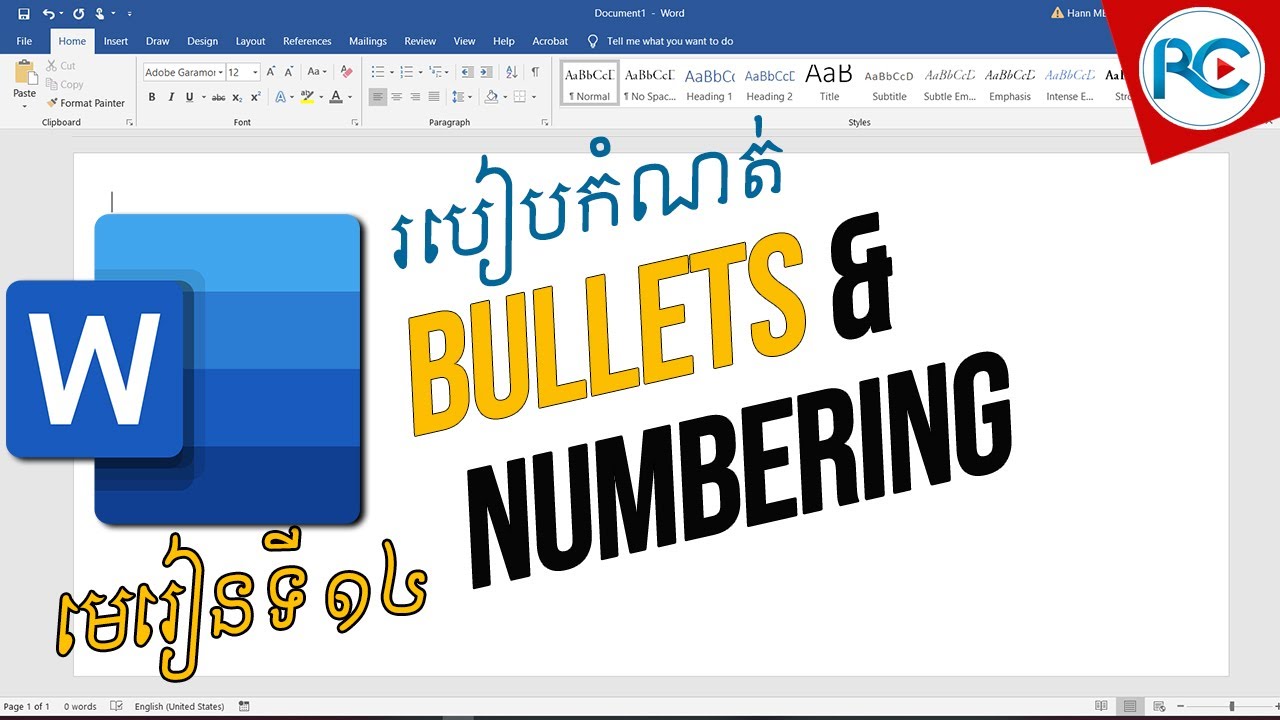This screenshot has width=1280, height=720.
Task: Open the Acrobat tab
Action: point(550,41)
